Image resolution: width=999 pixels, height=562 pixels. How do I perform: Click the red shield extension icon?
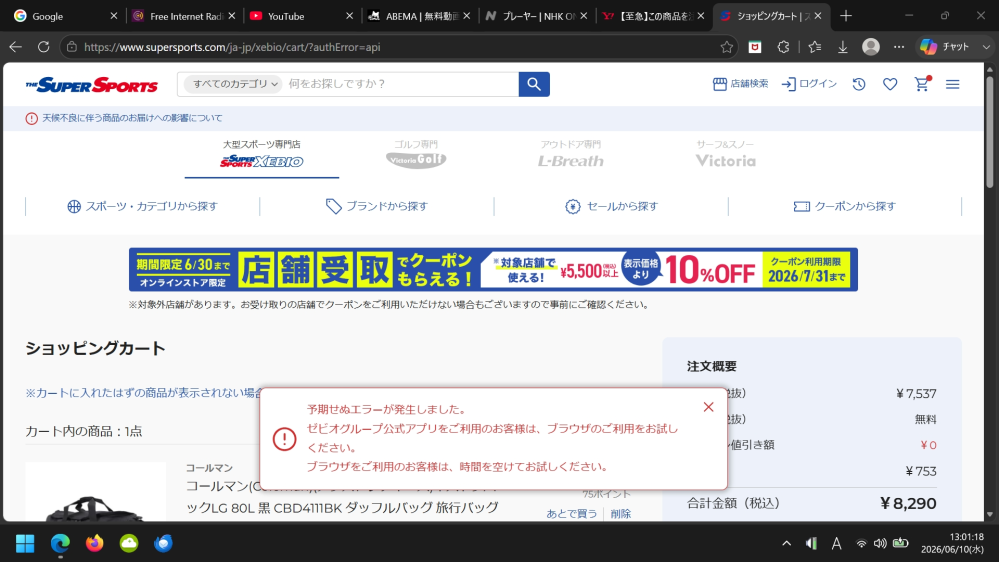[x=755, y=47]
